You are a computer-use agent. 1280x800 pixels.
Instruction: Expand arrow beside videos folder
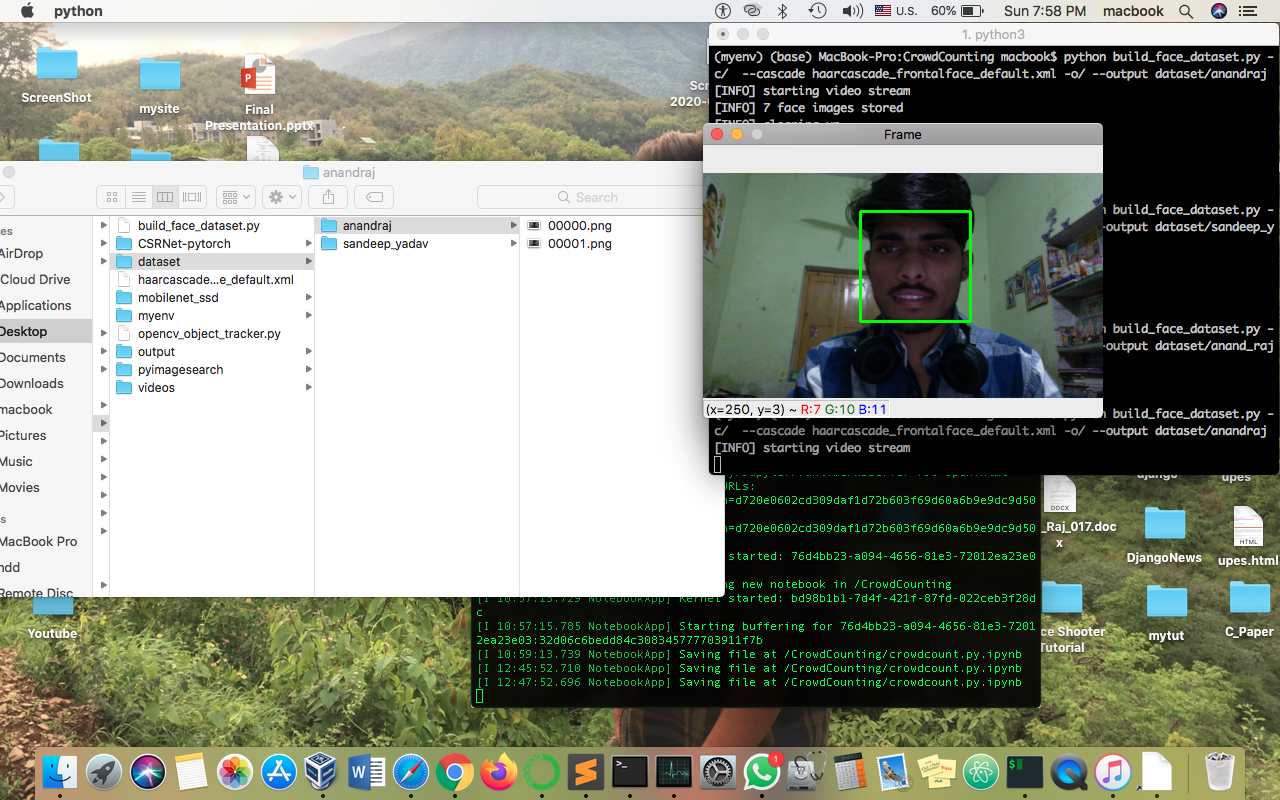point(308,388)
